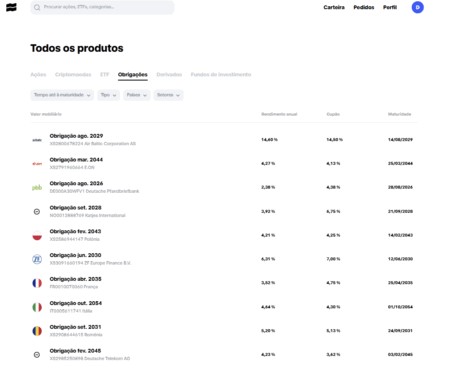Open Obrigação set. 2028 bond

pos(224,211)
